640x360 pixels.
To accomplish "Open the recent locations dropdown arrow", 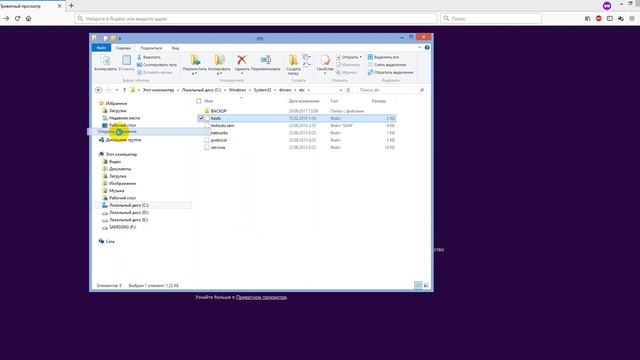I will pyautogui.click(x=117, y=90).
